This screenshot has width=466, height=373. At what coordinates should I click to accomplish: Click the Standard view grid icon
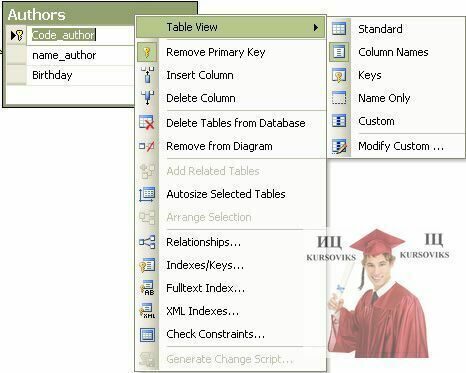click(x=339, y=29)
